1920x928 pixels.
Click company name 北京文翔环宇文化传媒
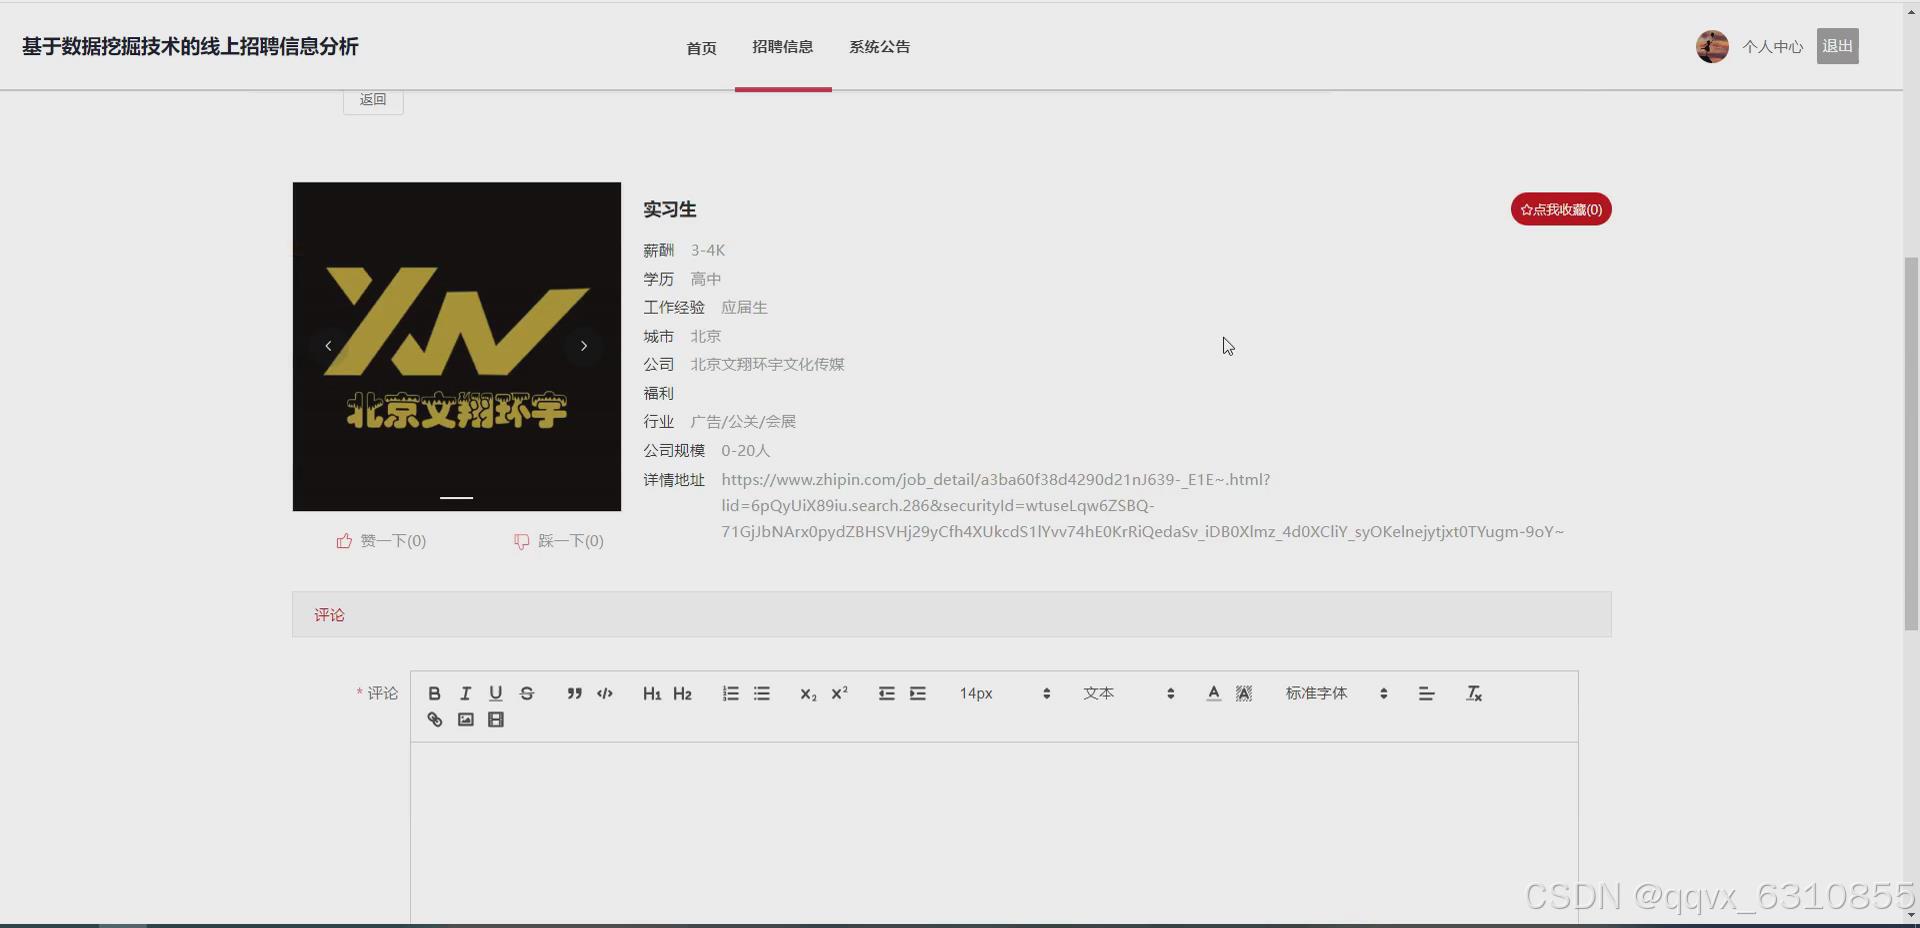pos(767,364)
